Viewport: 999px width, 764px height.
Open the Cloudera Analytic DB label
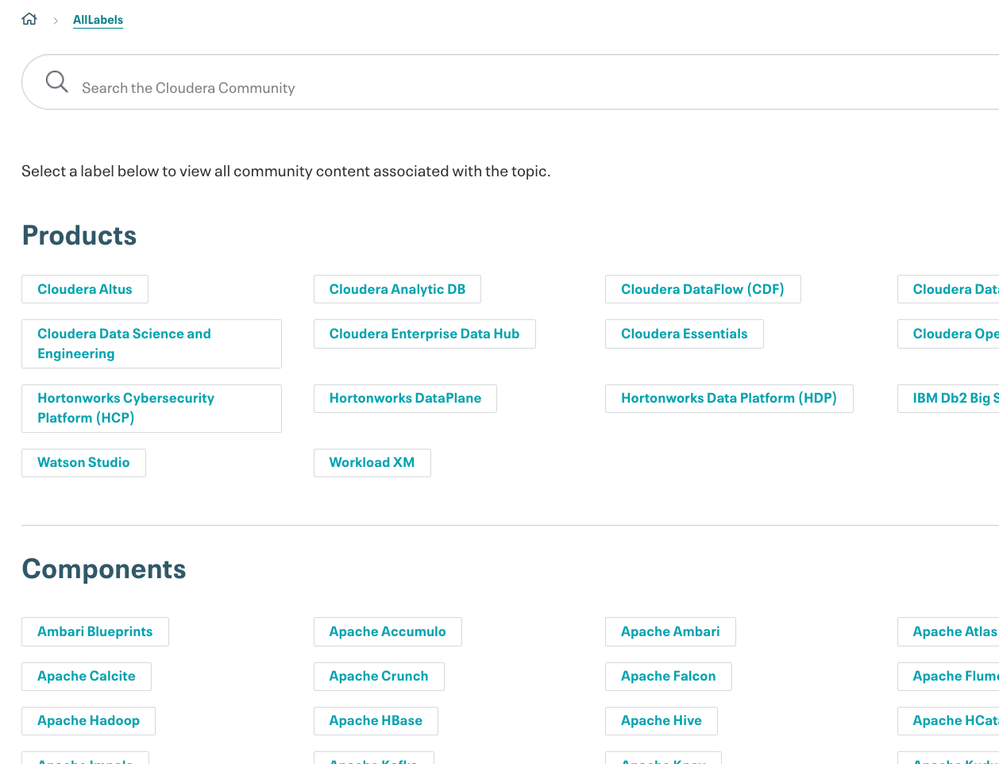(396, 289)
